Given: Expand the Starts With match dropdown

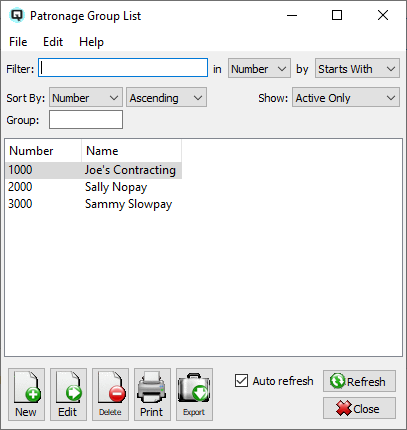Looking at the screenshot, I should click(357, 69).
